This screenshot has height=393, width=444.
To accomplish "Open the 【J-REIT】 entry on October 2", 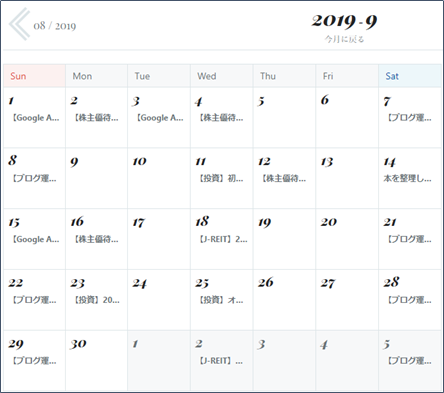I will tap(221, 361).
